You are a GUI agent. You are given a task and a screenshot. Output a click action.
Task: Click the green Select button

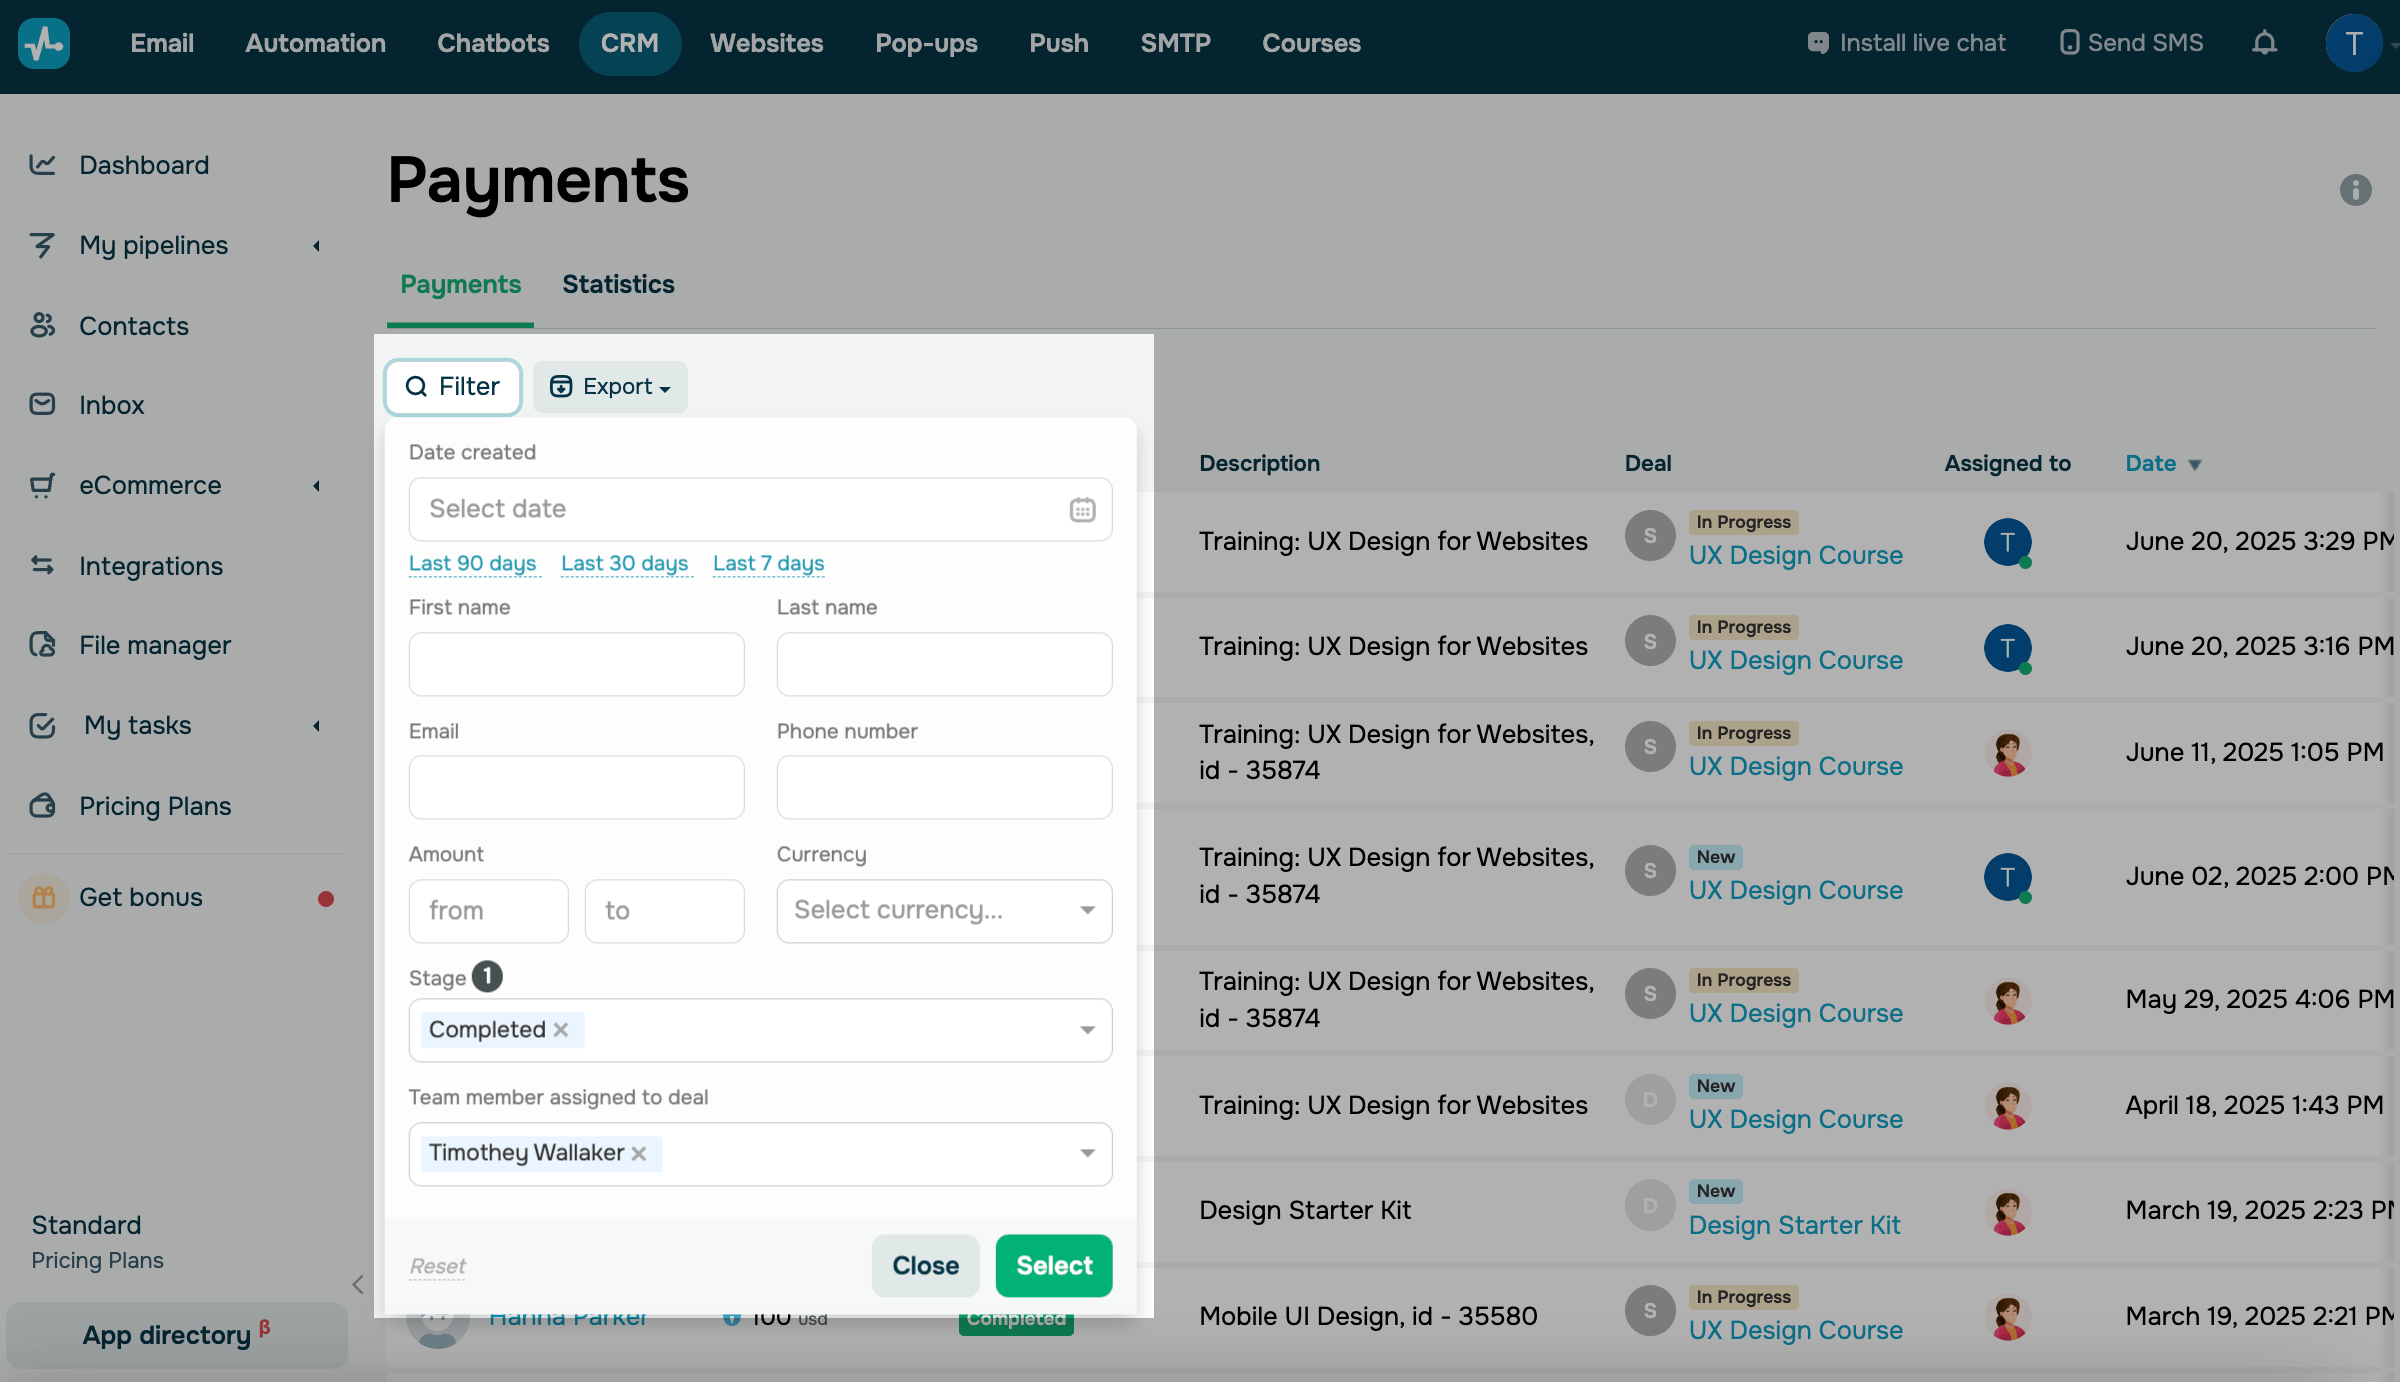click(1053, 1265)
